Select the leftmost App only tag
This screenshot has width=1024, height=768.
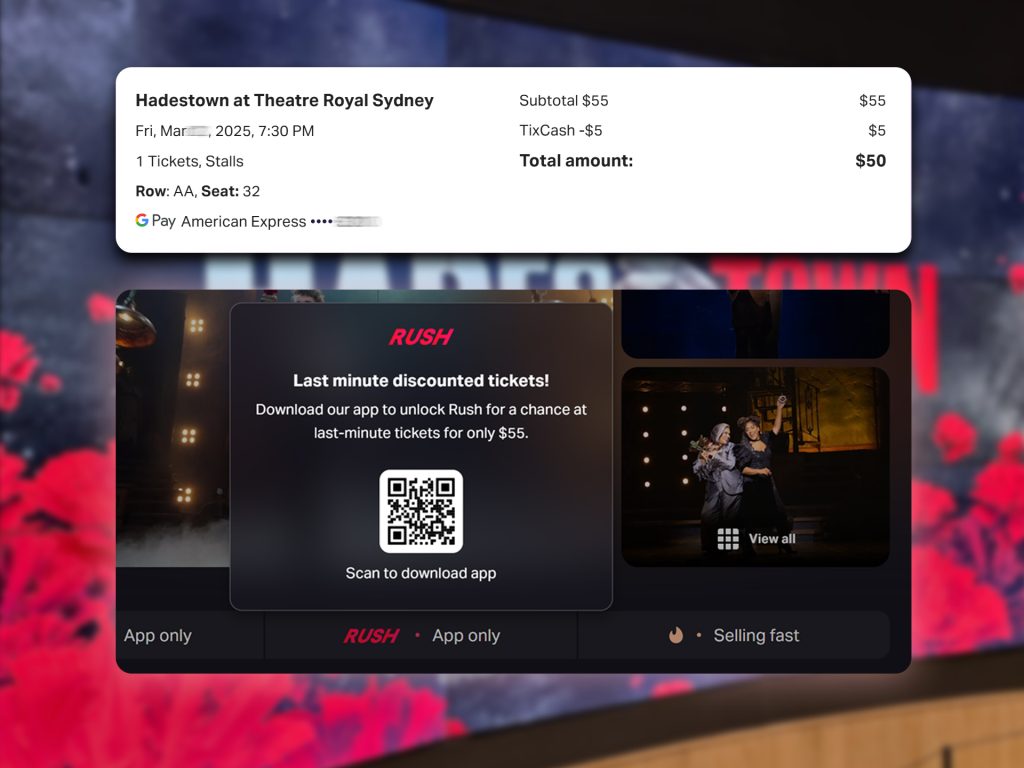tap(190, 635)
